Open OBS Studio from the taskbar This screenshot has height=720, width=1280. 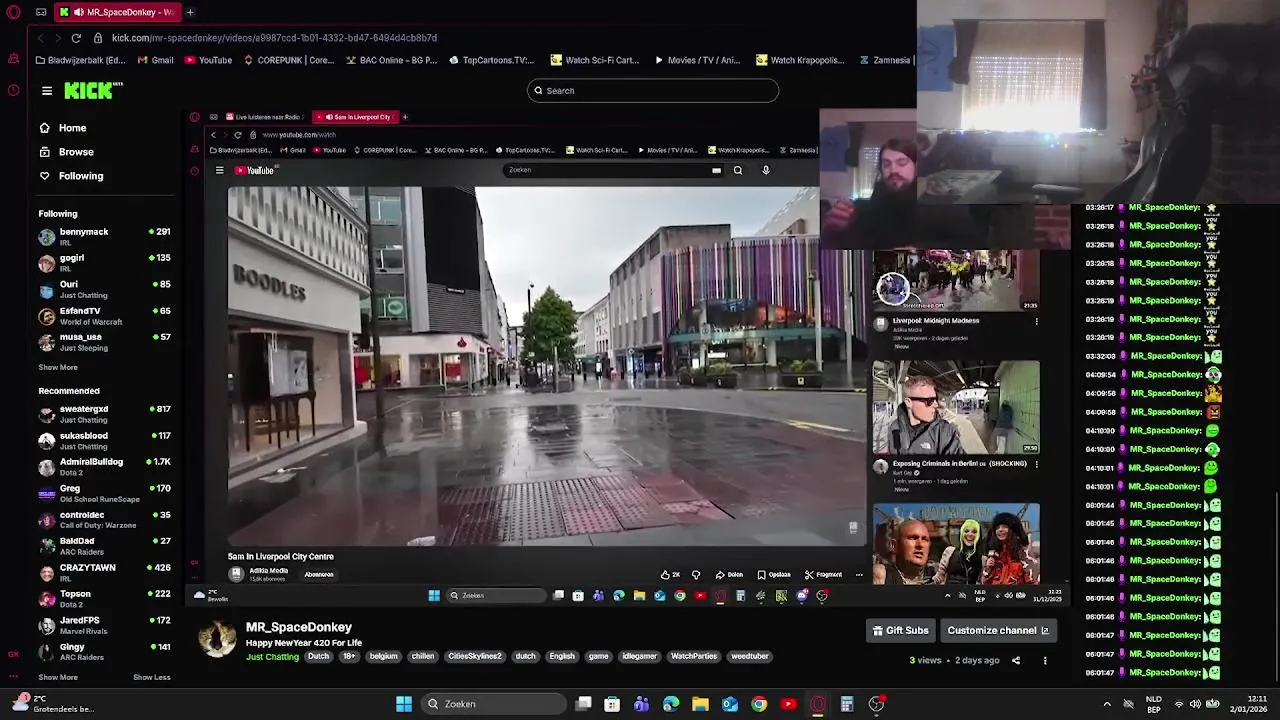click(876, 704)
